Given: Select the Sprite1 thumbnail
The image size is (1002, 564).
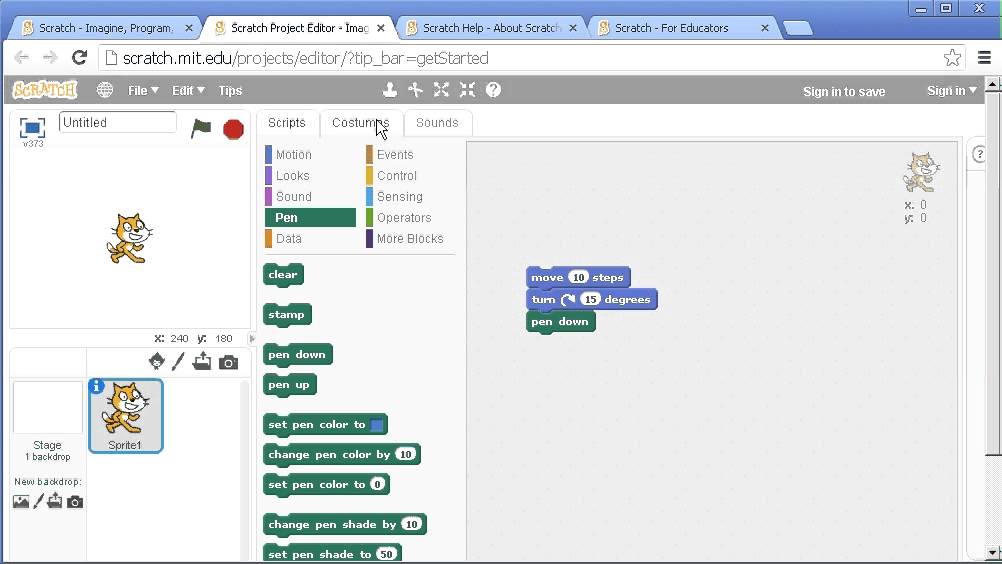Looking at the screenshot, I should tap(126, 416).
